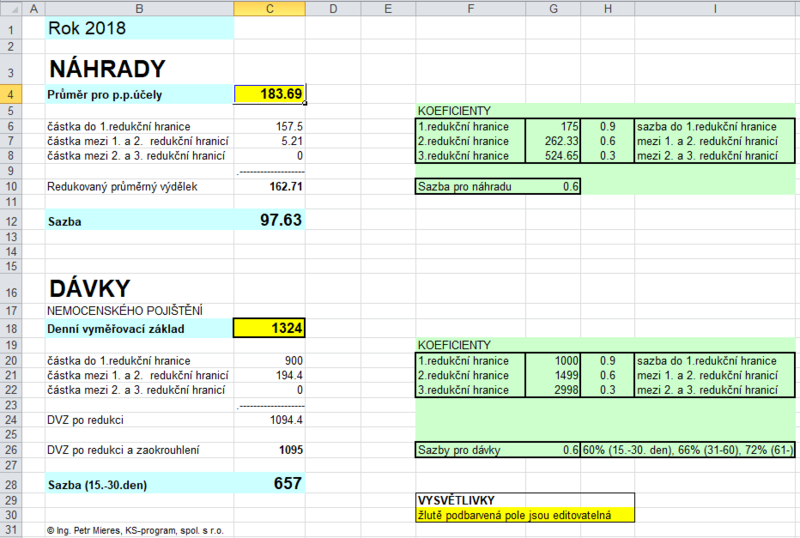
Task: Select cell with value 194.4
Action: tap(269, 375)
